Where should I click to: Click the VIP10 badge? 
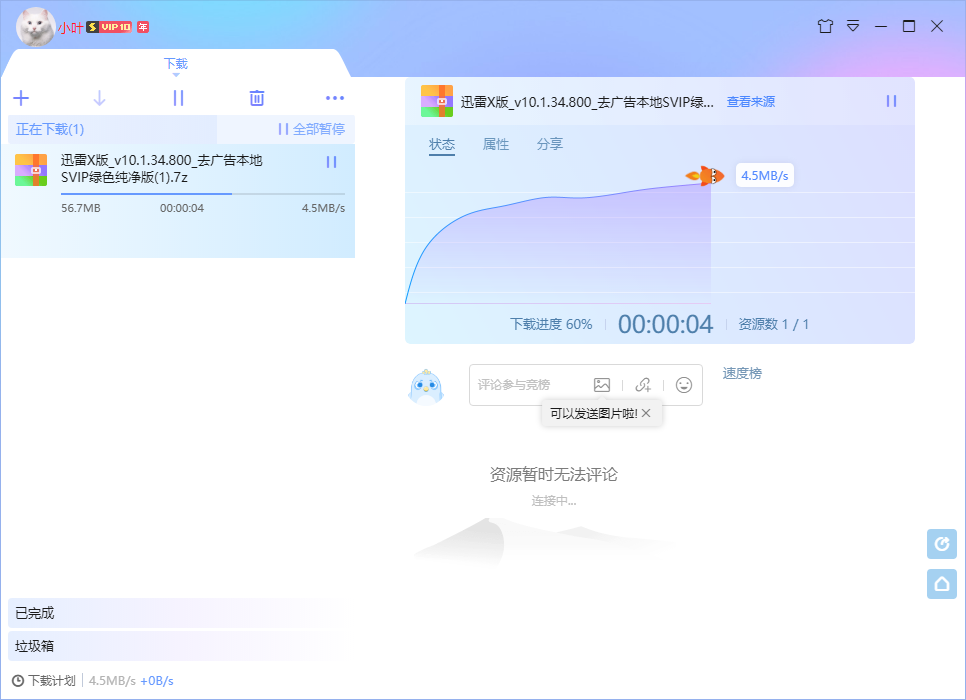(x=109, y=27)
